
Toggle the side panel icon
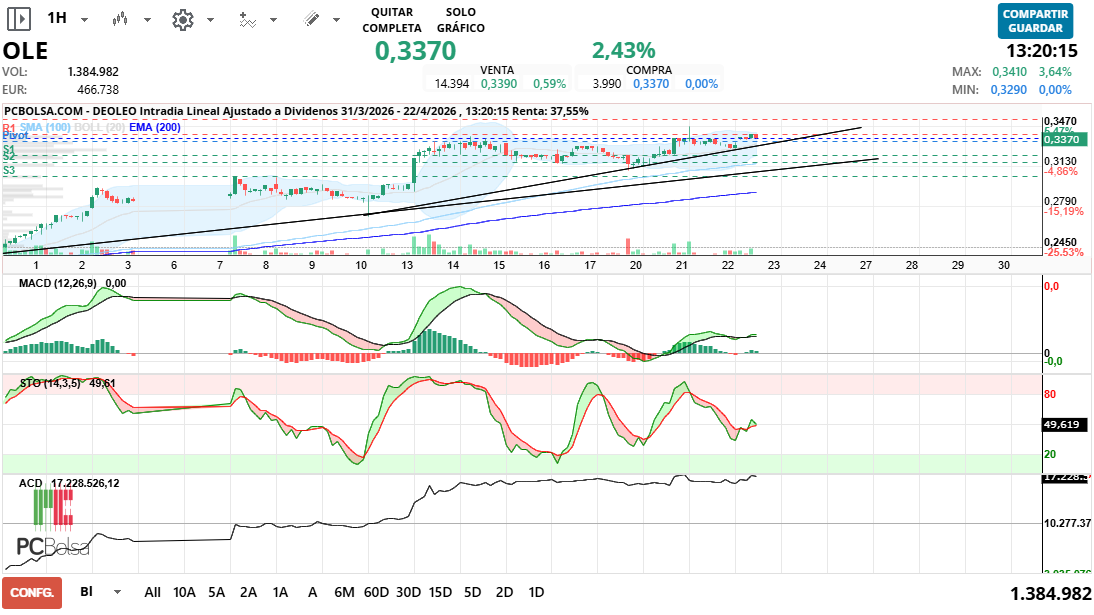[x=19, y=19]
